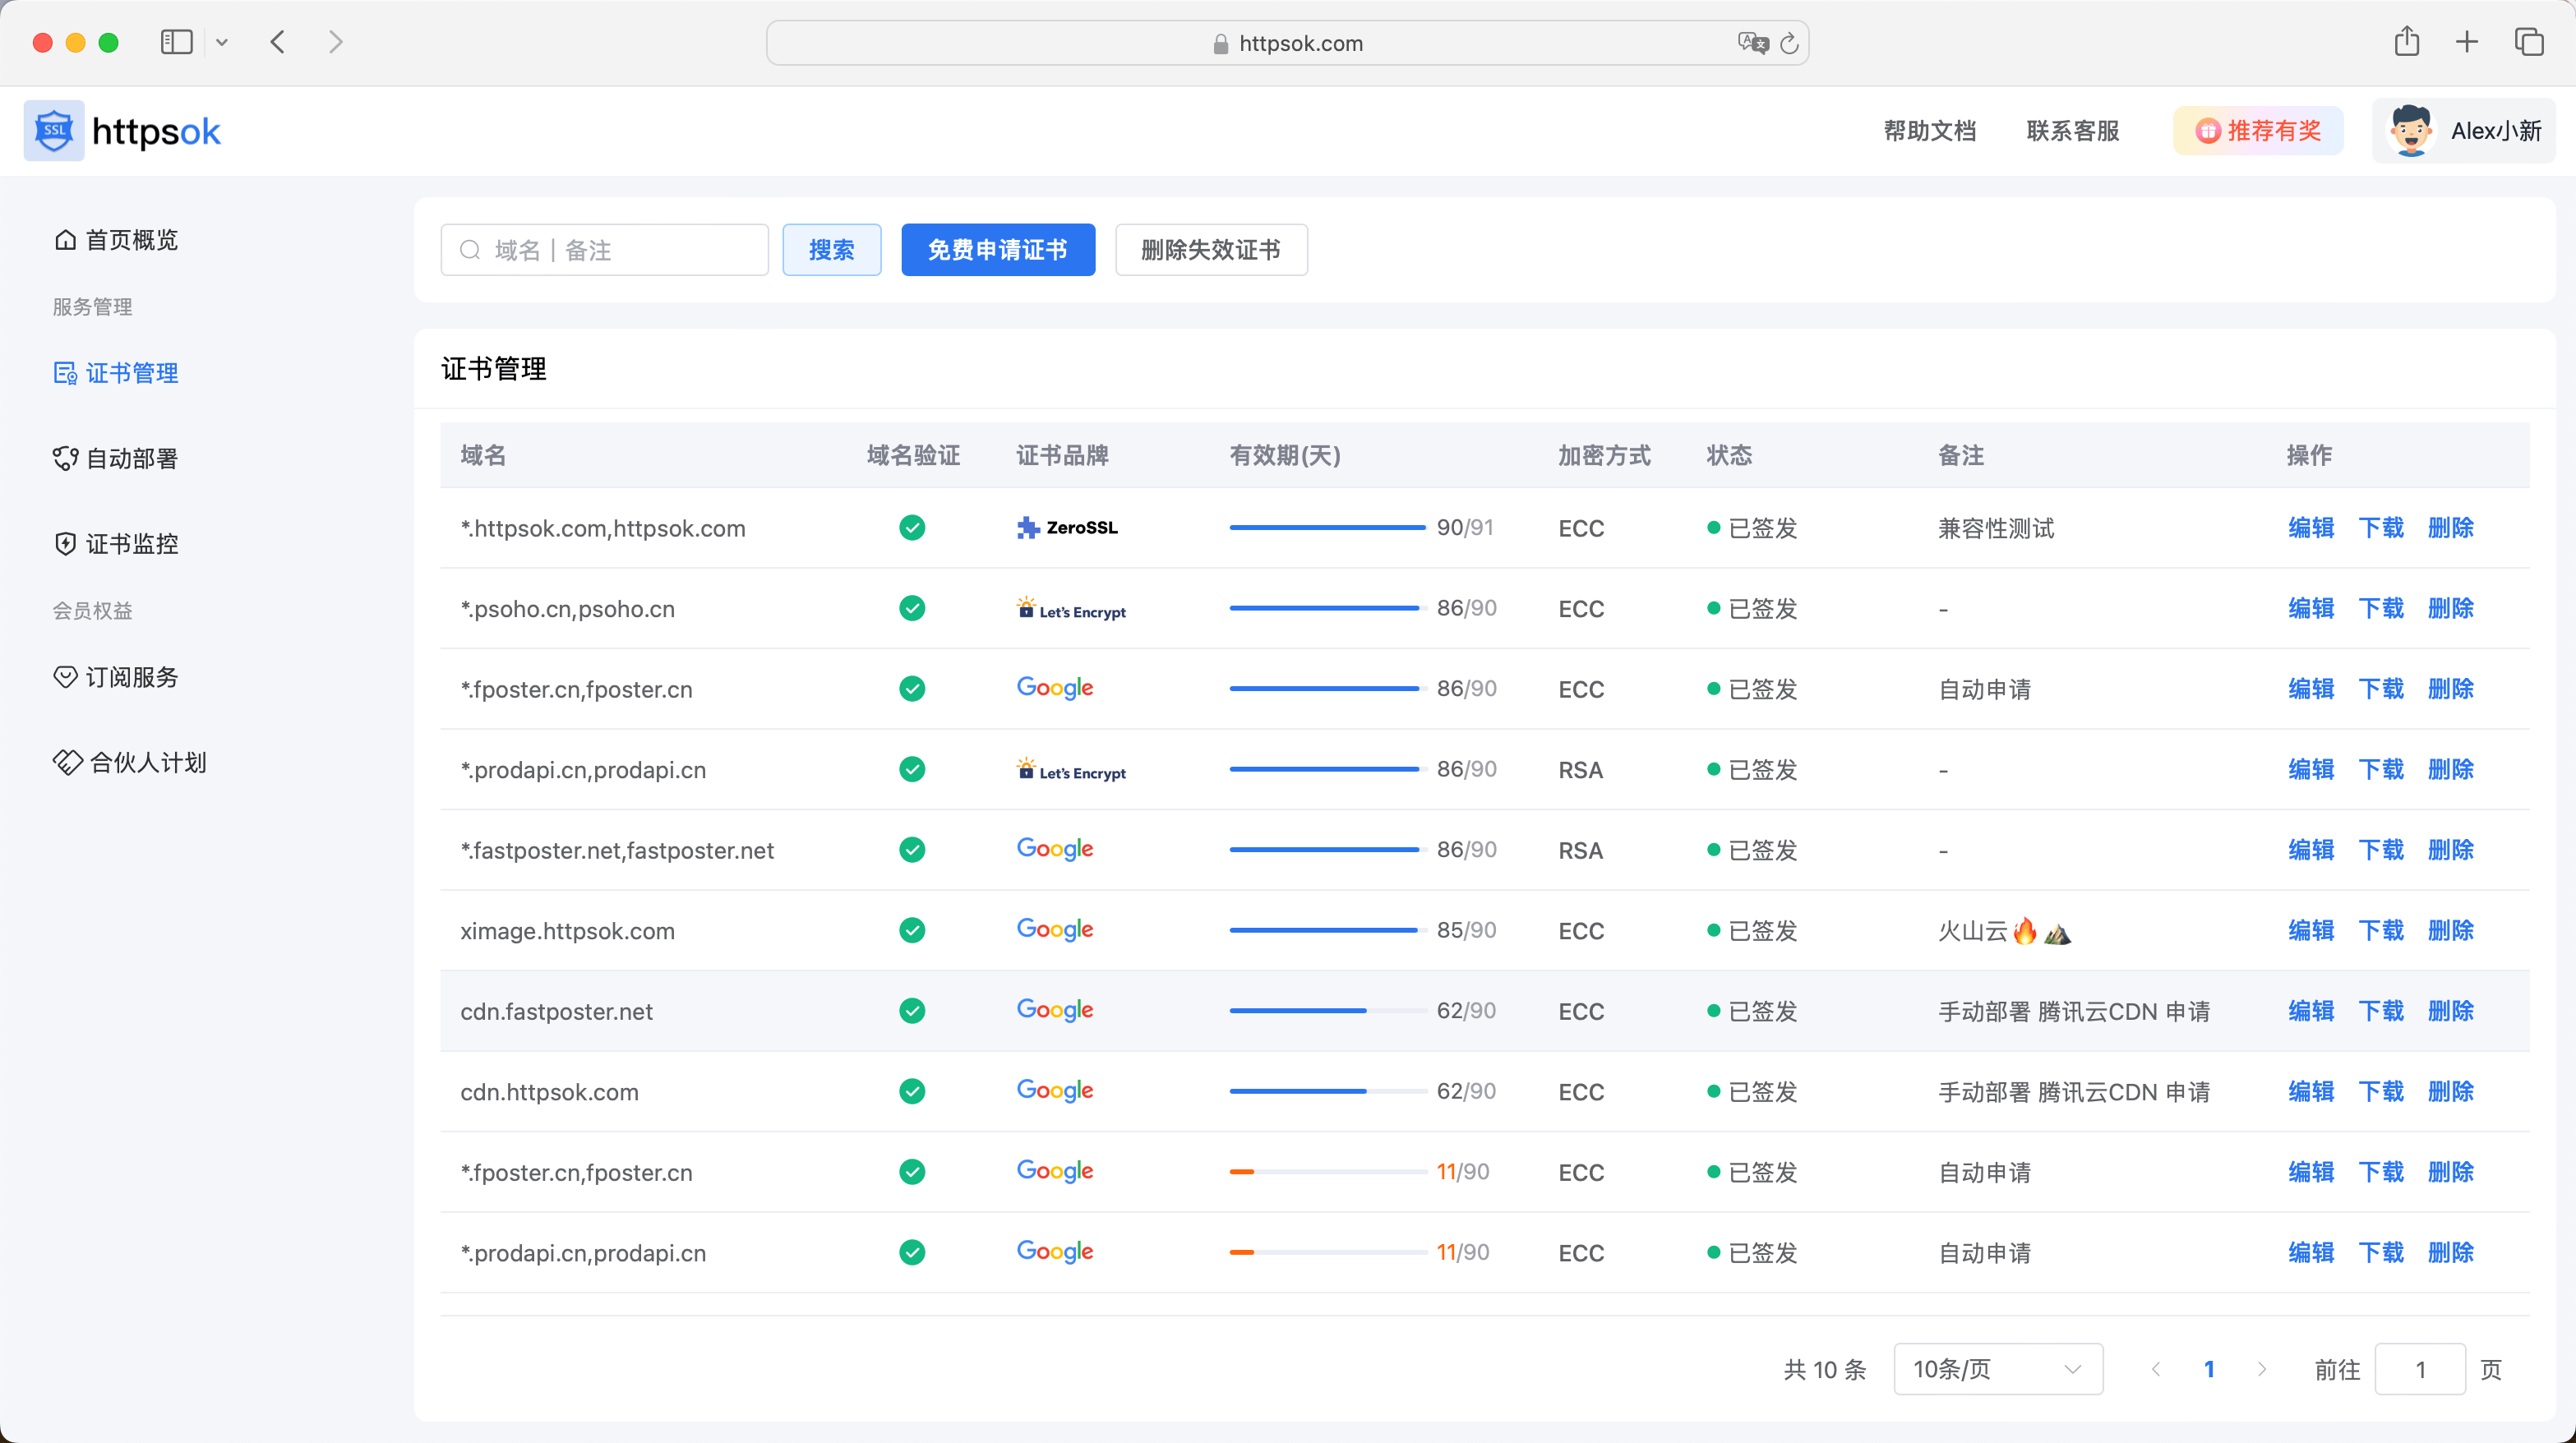This screenshot has height=1443, width=2576.
Task: Open 帮助文档 menu item
Action: tap(1928, 131)
